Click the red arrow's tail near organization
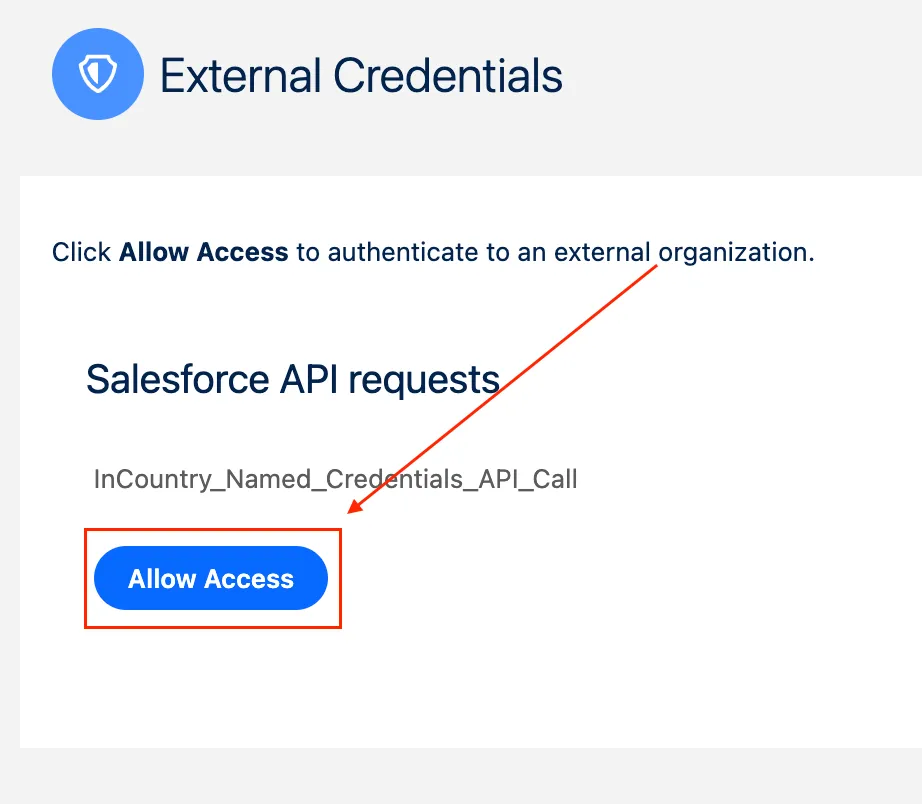The width and height of the screenshot is (922, 804). coord(656,268)
